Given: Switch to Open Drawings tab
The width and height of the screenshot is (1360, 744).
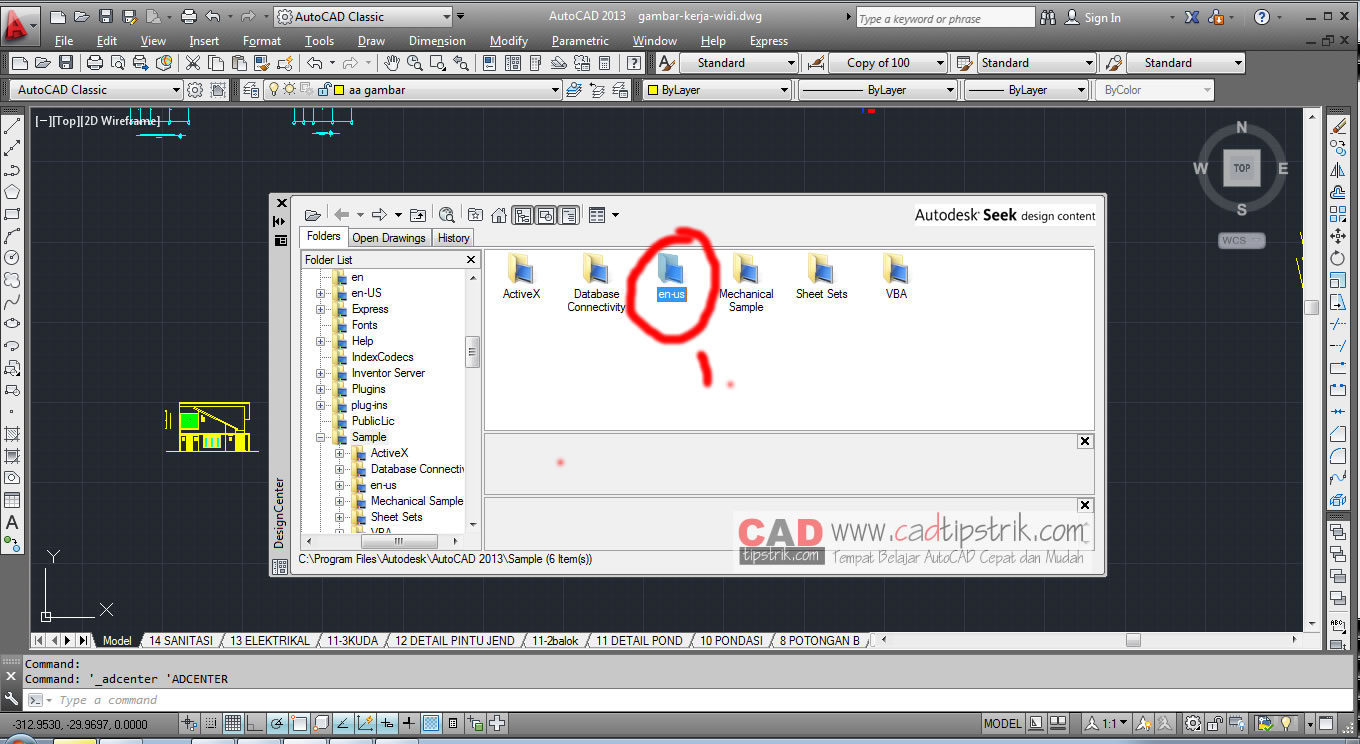Looking at the screenshot, I should pyautogui.click(x=389, y=238).
